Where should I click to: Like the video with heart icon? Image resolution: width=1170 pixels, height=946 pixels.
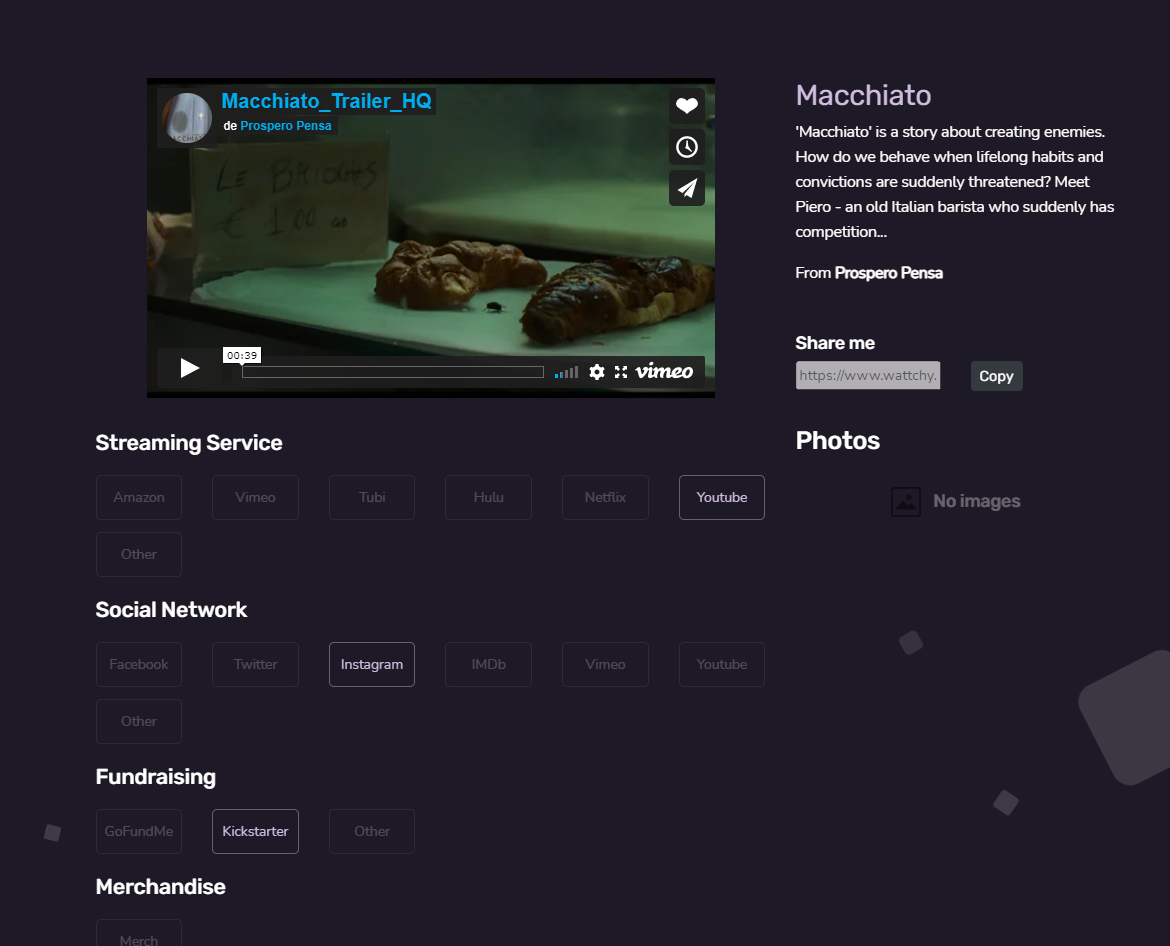[686, 106]
